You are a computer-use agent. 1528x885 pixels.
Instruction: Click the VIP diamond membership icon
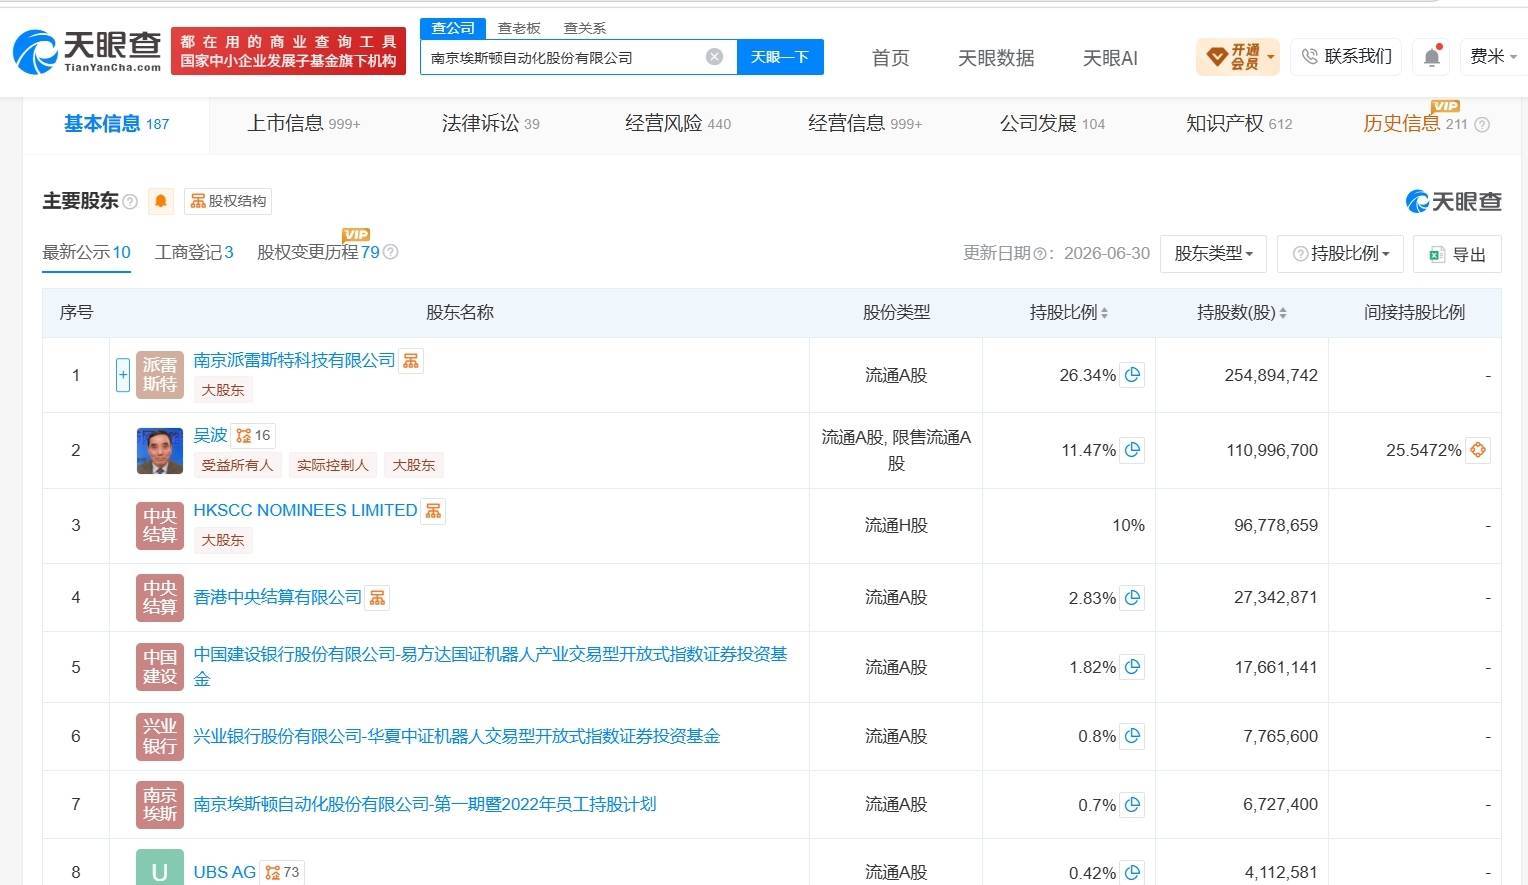point(1216,57)
